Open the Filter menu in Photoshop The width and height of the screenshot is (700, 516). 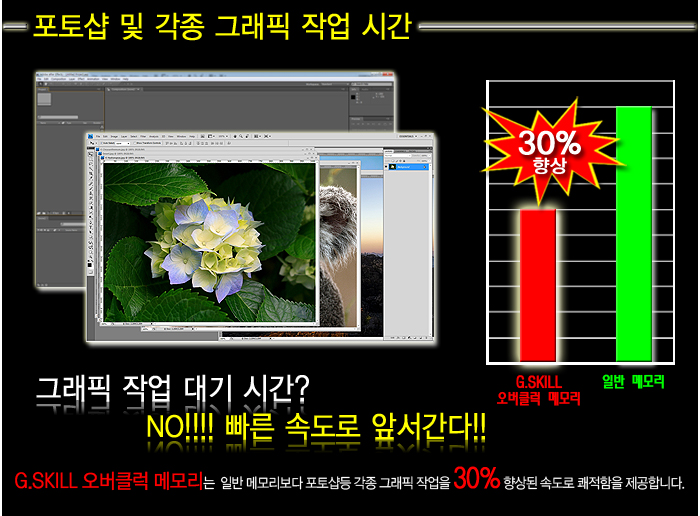(x=143, y=136)
